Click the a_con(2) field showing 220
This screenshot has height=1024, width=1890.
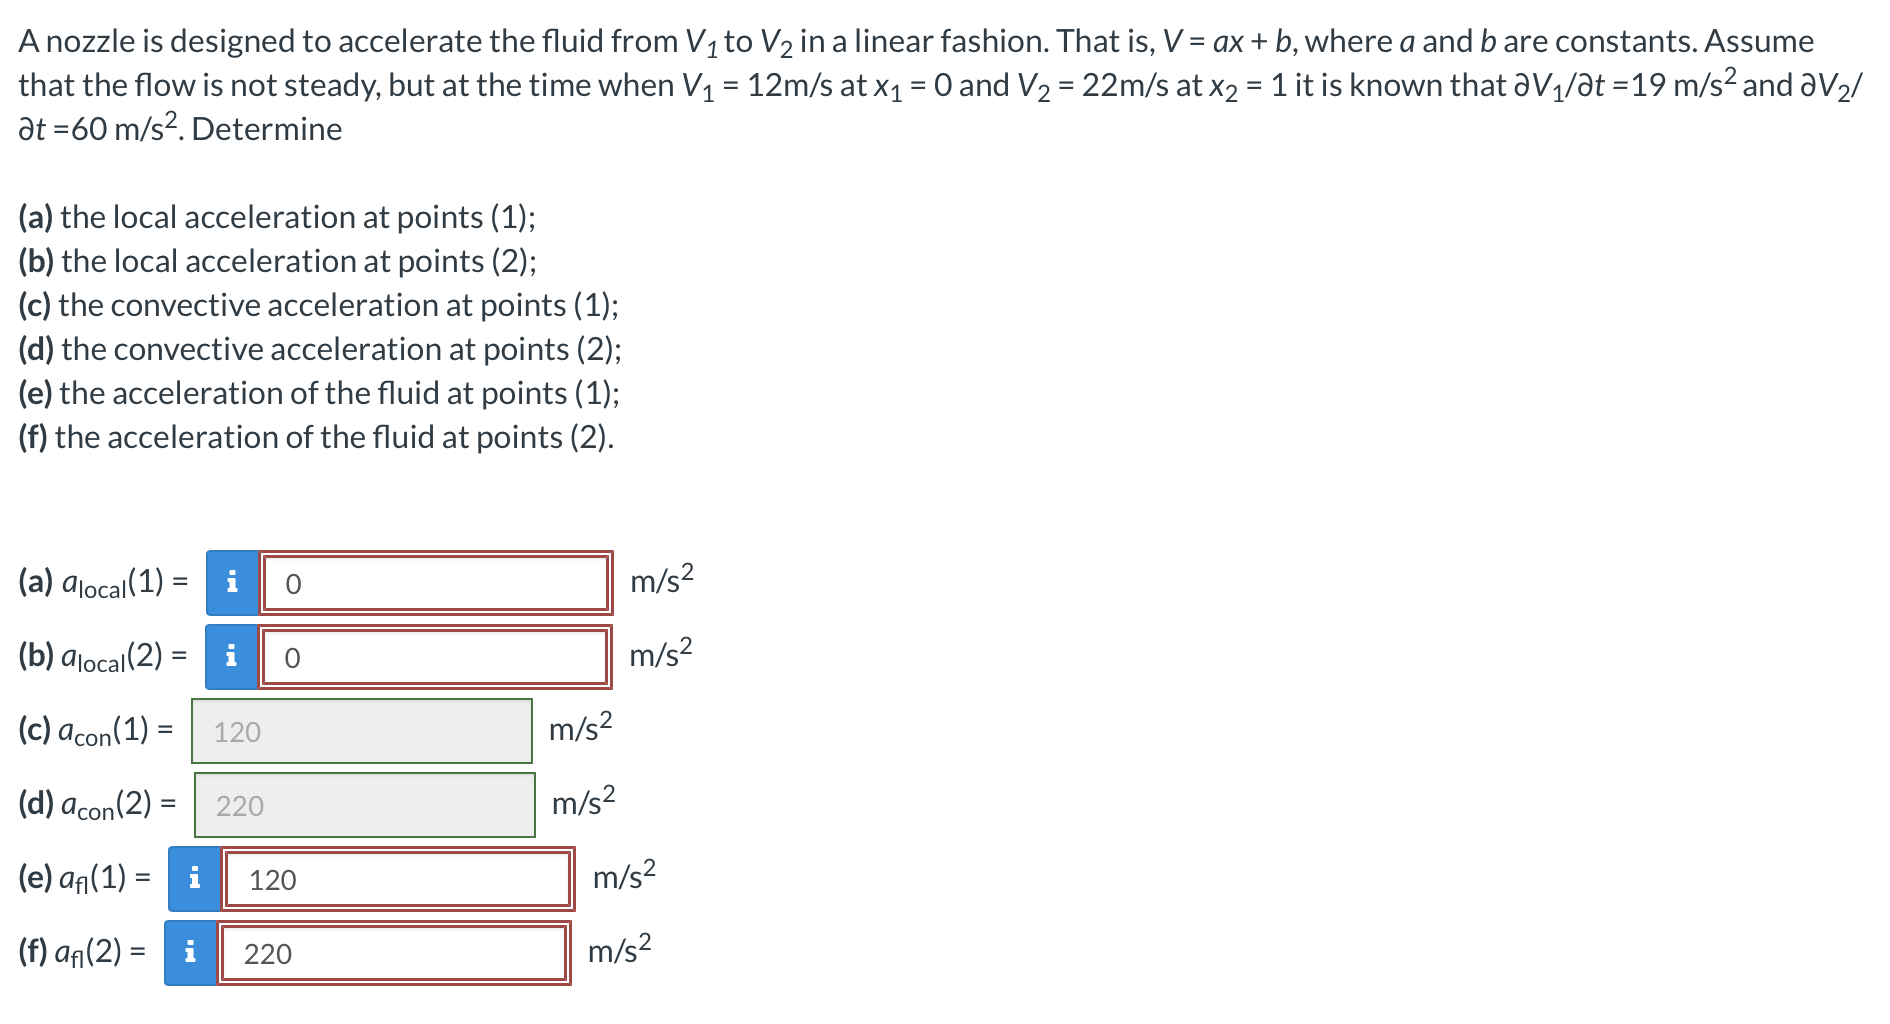(365, 805)
